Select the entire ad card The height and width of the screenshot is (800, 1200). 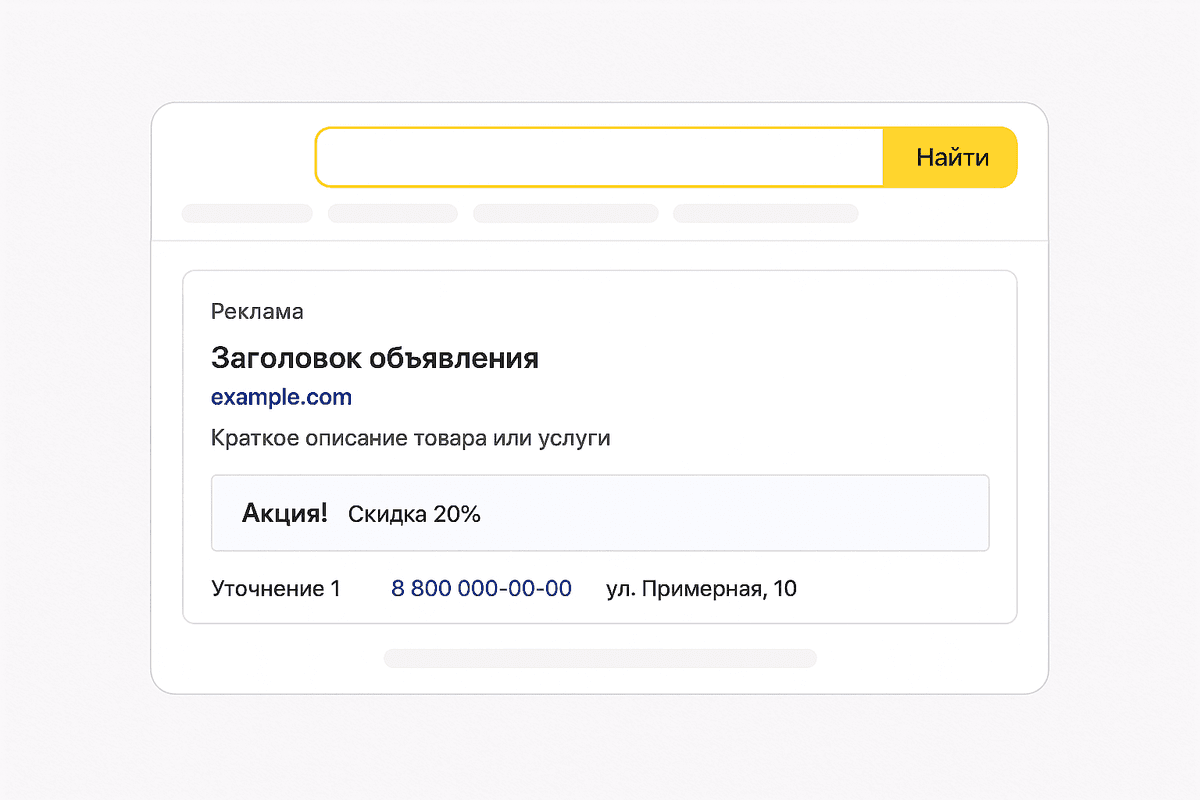(600, 445)
